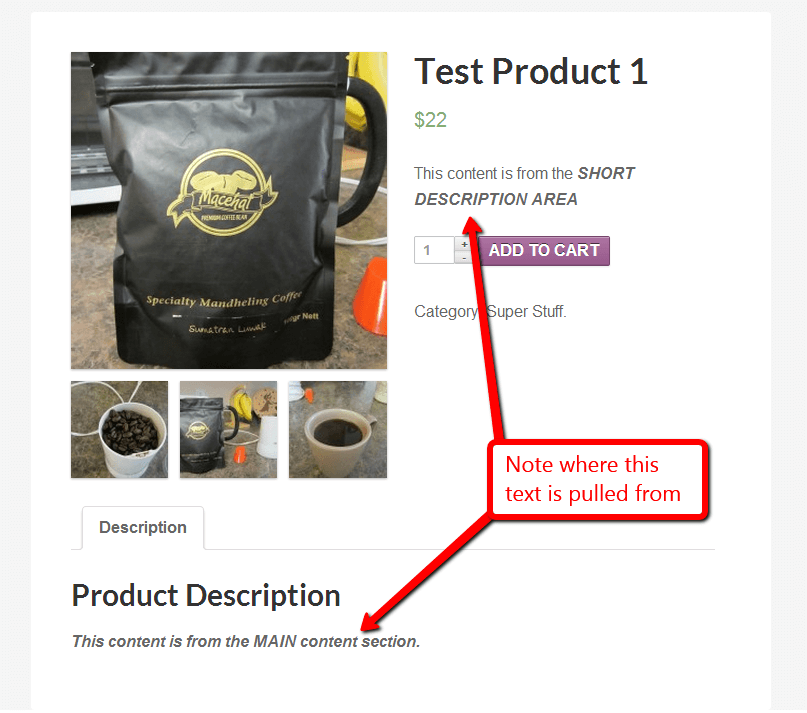
Task: Click into the quantity input field
Action: tap(434, 250)
